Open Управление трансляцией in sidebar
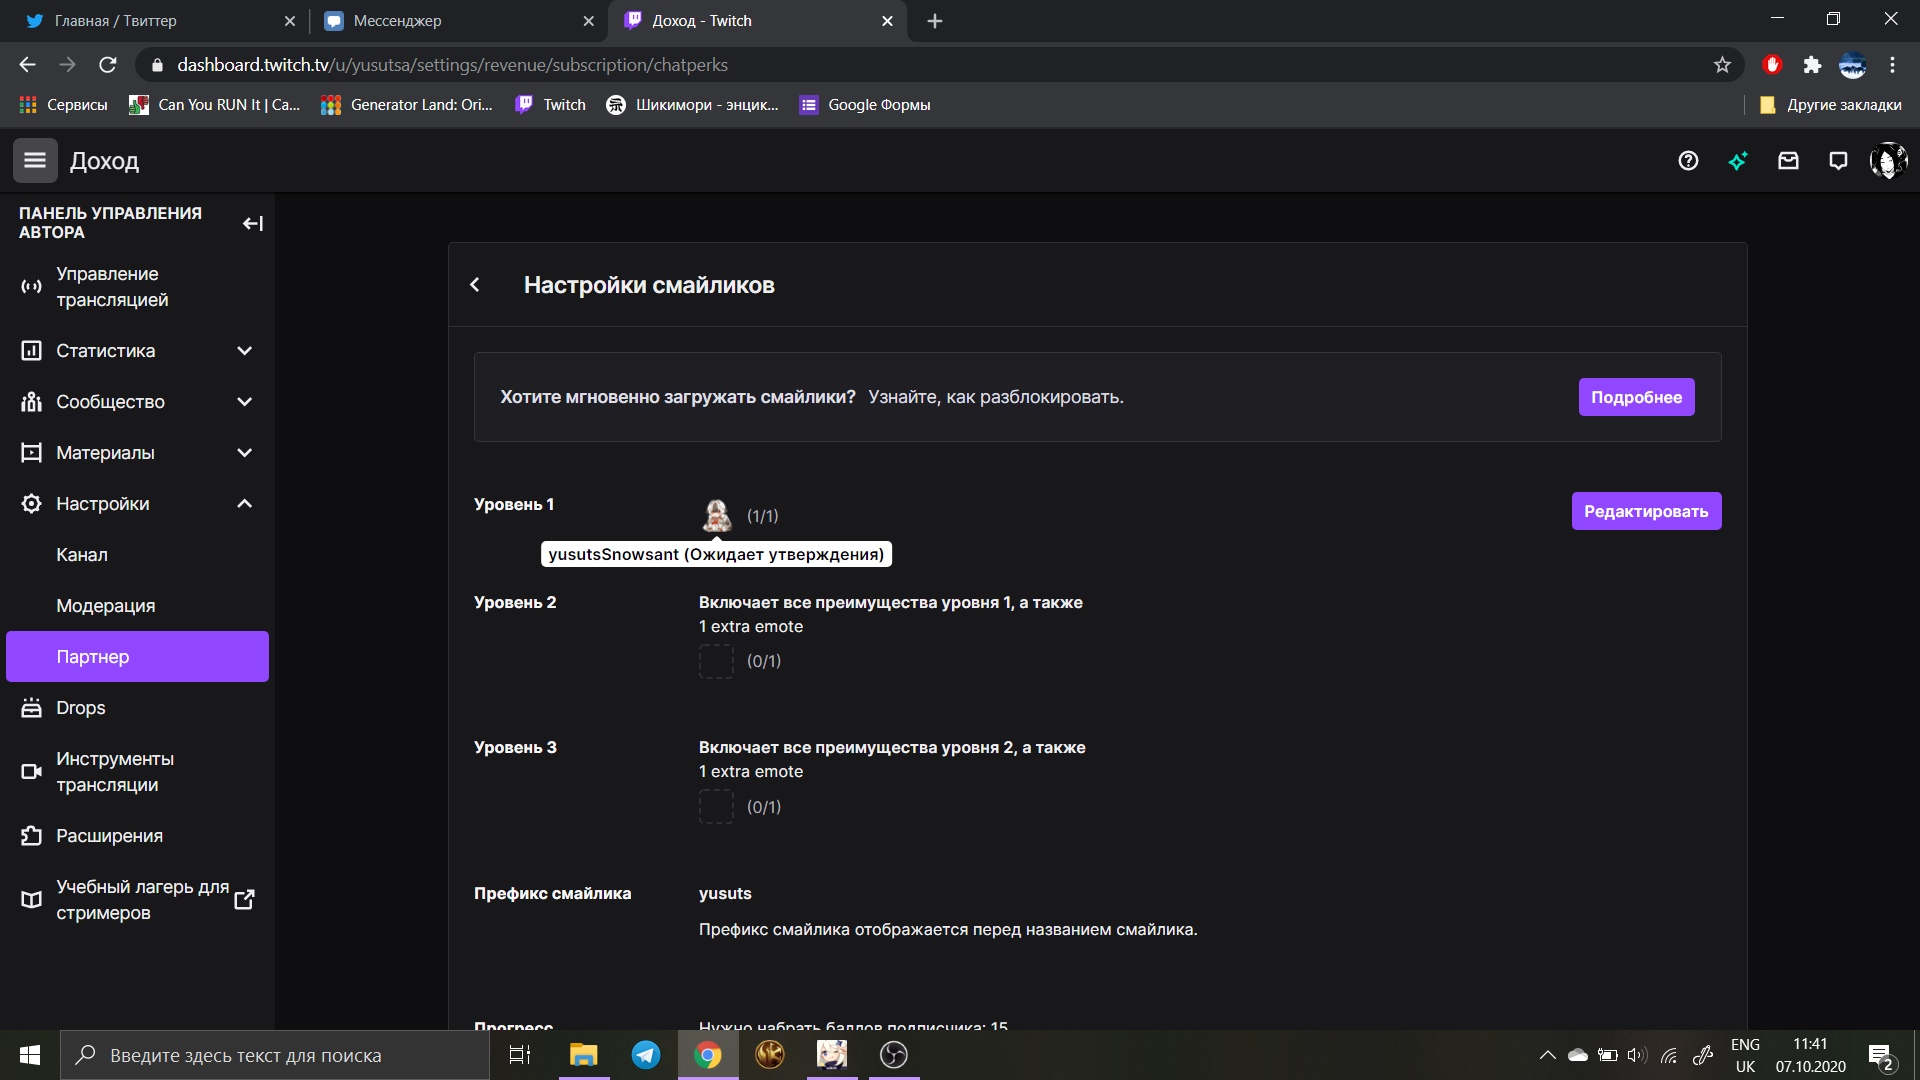 click(137, 287)
